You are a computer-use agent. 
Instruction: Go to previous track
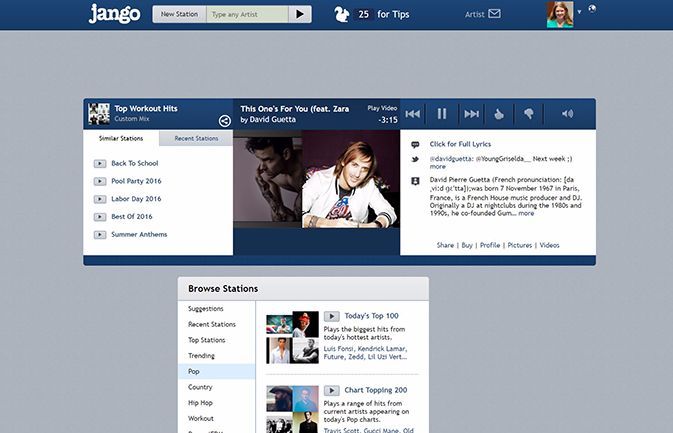[412, 114]
